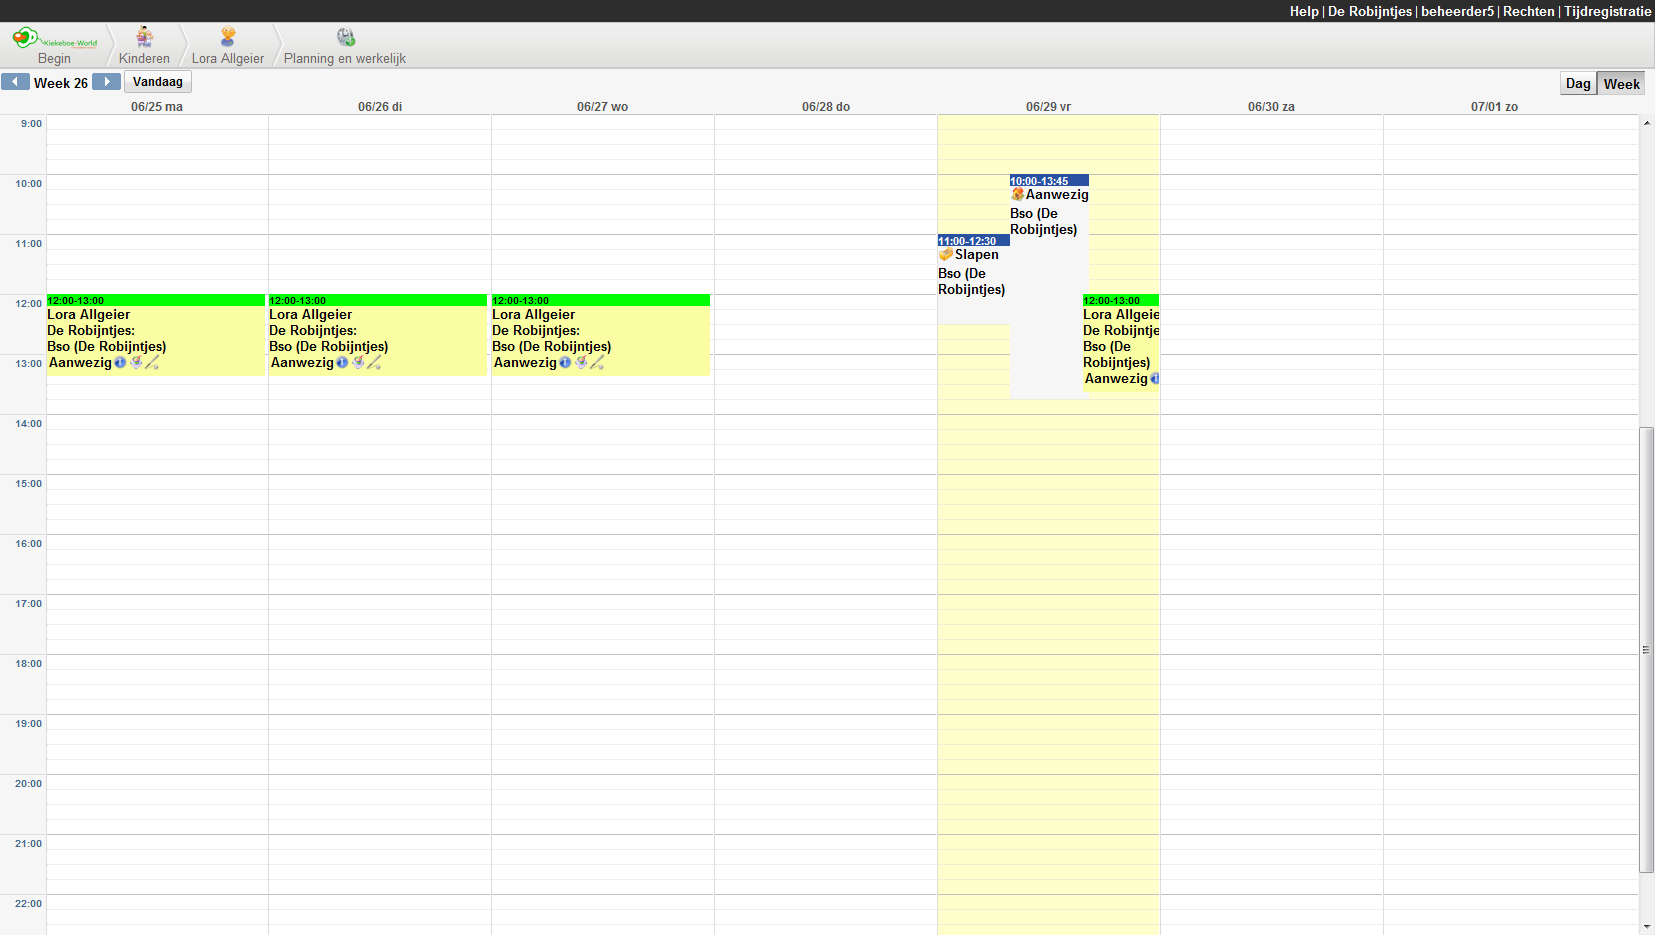Click the house icon beside Friday's Aanwezig

[x=1017, y=195]
